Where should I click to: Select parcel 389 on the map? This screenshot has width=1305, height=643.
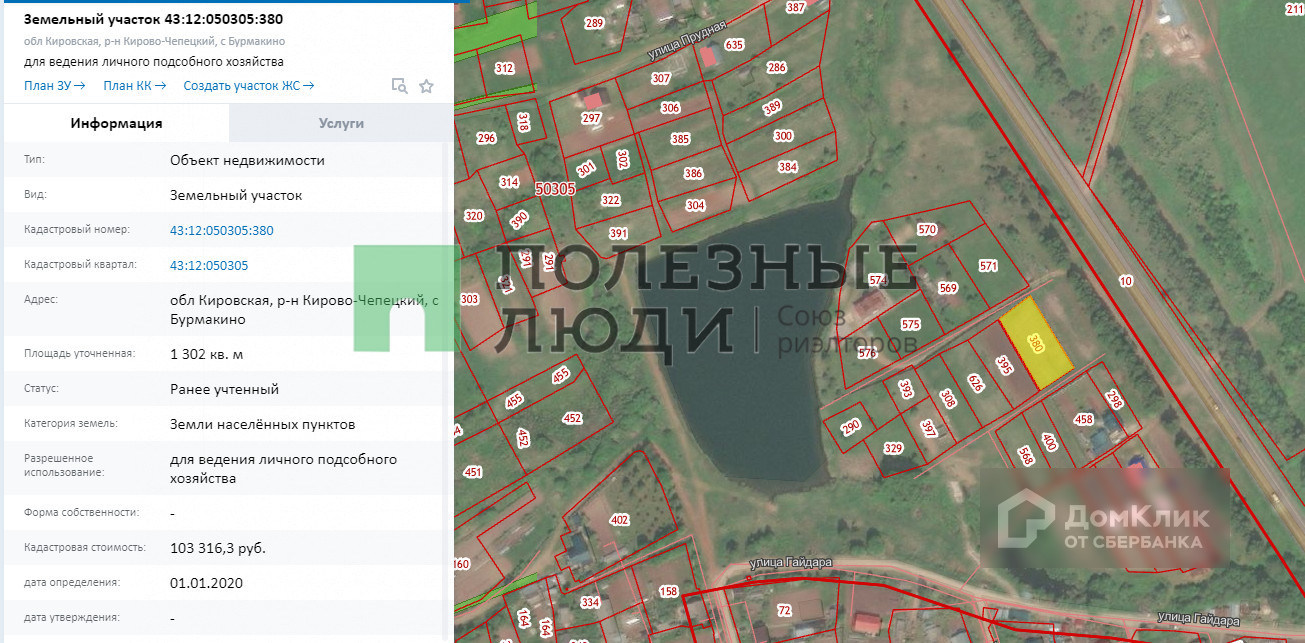click(771, 107)
